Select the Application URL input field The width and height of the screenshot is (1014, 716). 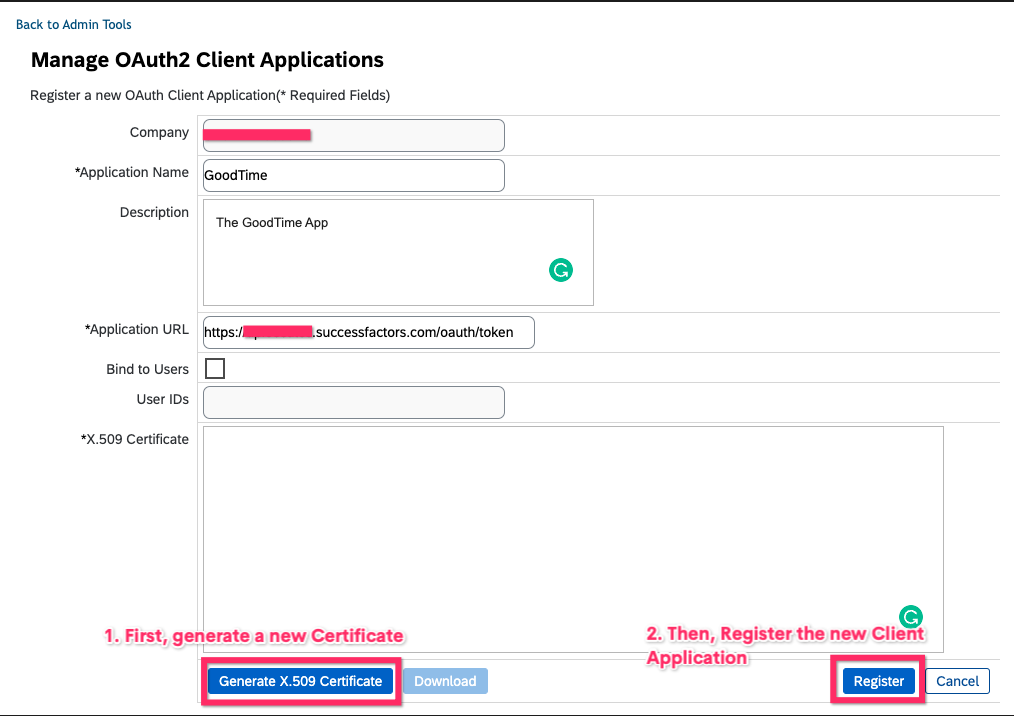pyautogui.click(x=368, y=332)
